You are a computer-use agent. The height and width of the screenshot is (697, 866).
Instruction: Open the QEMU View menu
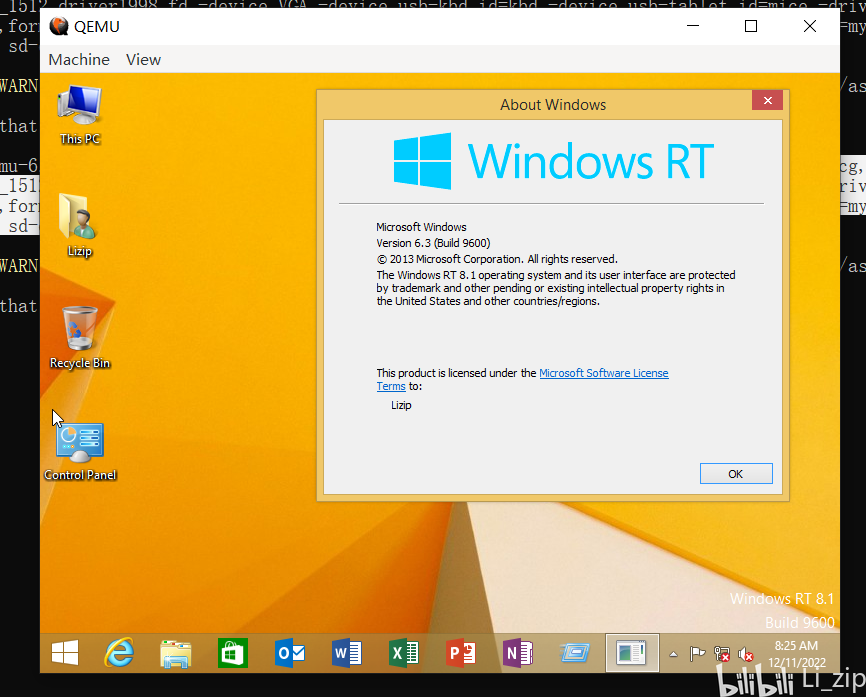143,60
